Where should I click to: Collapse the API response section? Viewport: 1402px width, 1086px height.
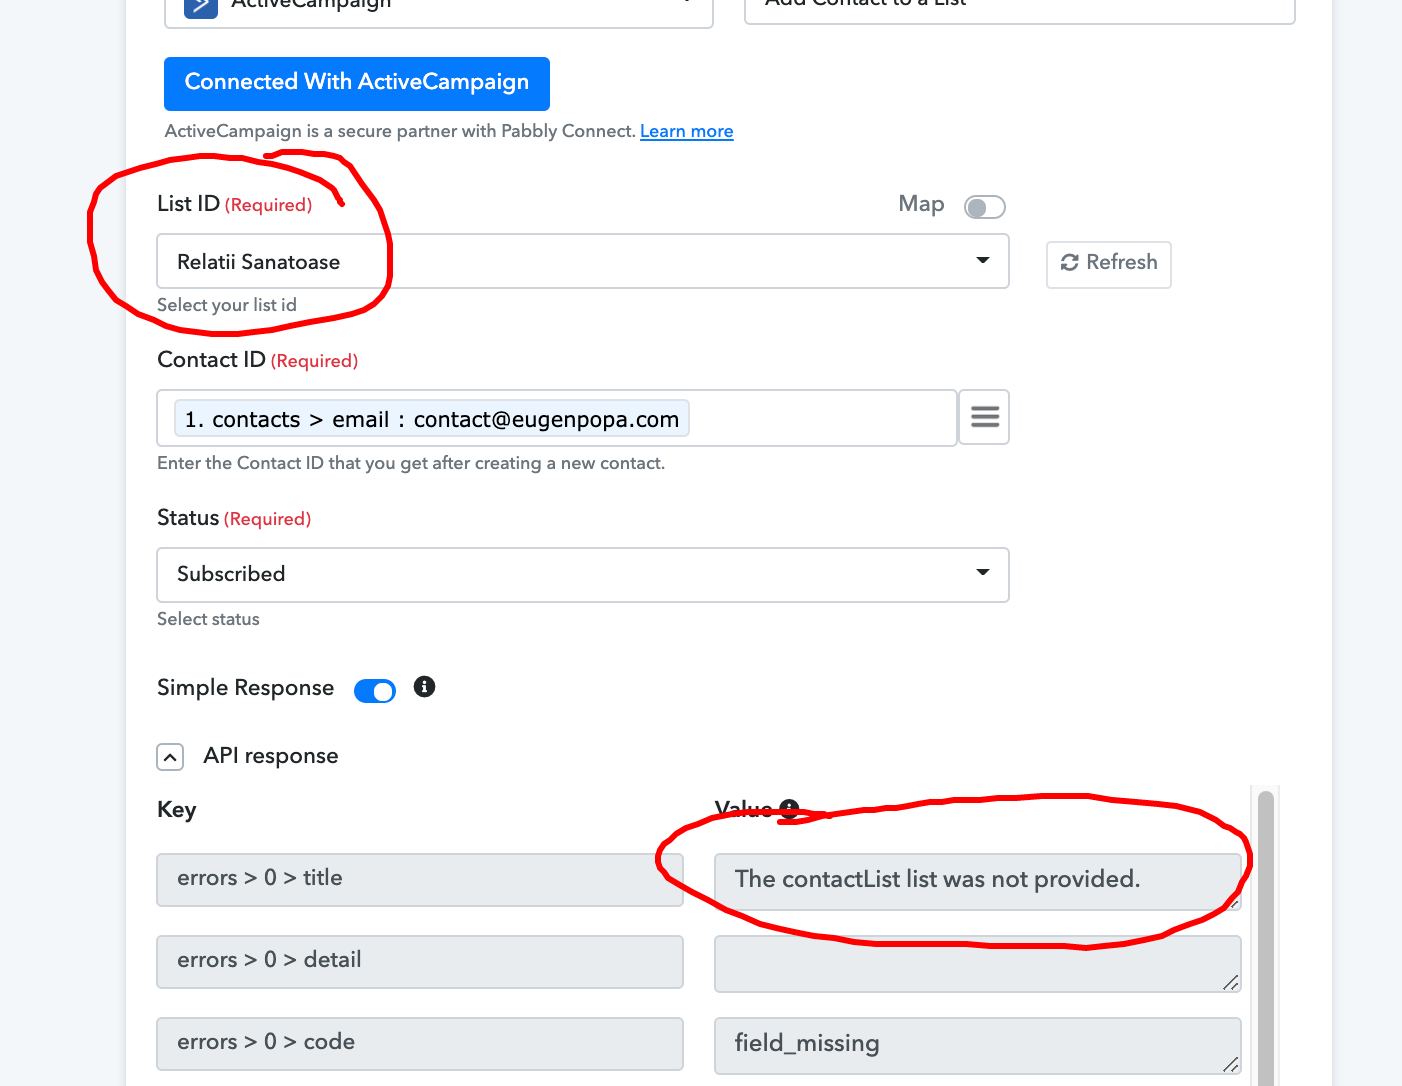pos(171,757)
